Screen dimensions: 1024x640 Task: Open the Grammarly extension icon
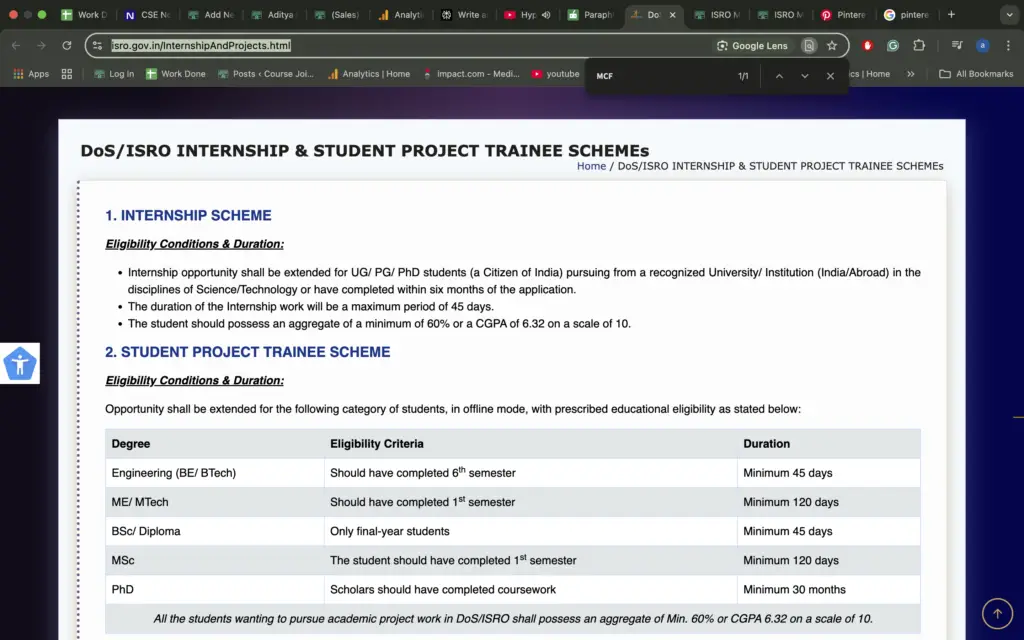[893, 46]
